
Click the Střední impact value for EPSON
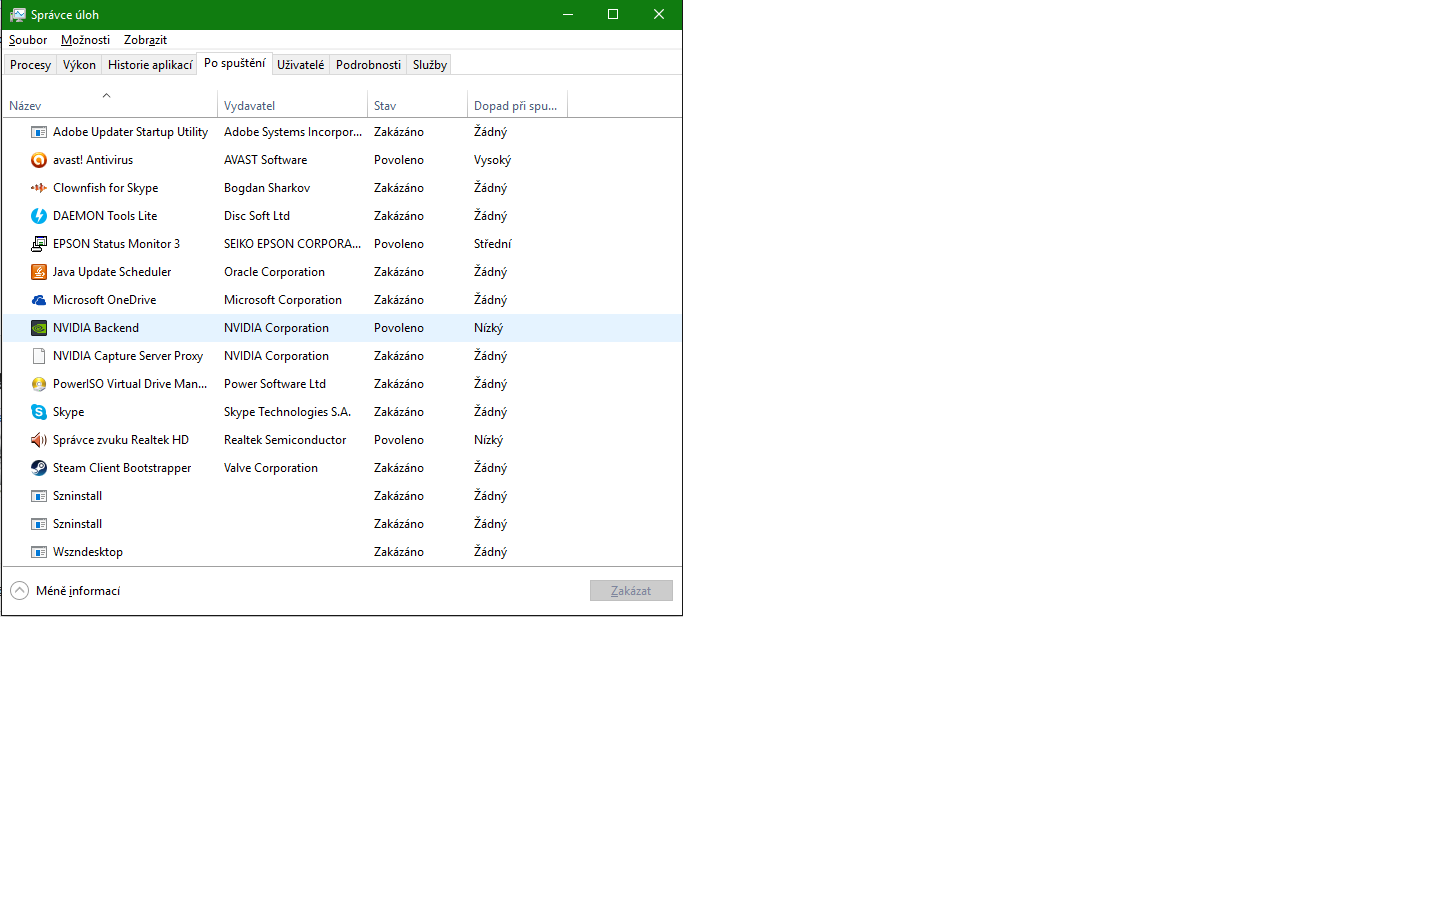point(492,244)
